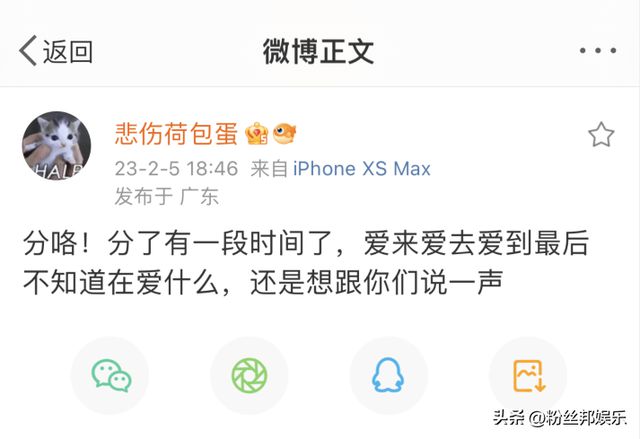Tap the post timestamp 23-2-5 18:46
640x439 pixels.
pos(176,169)
